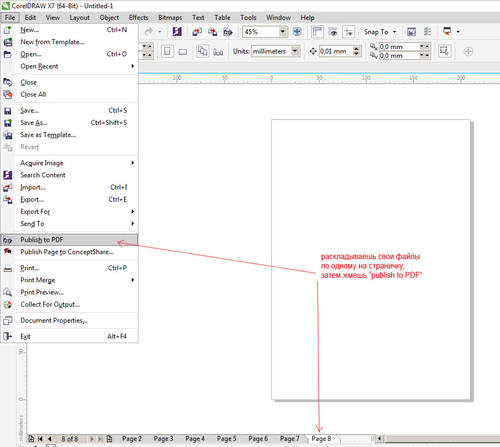The height and width of the screenshot is (447, 500).
Task: Open the Redo history dropdown arrow
Action: click(160, 32)
